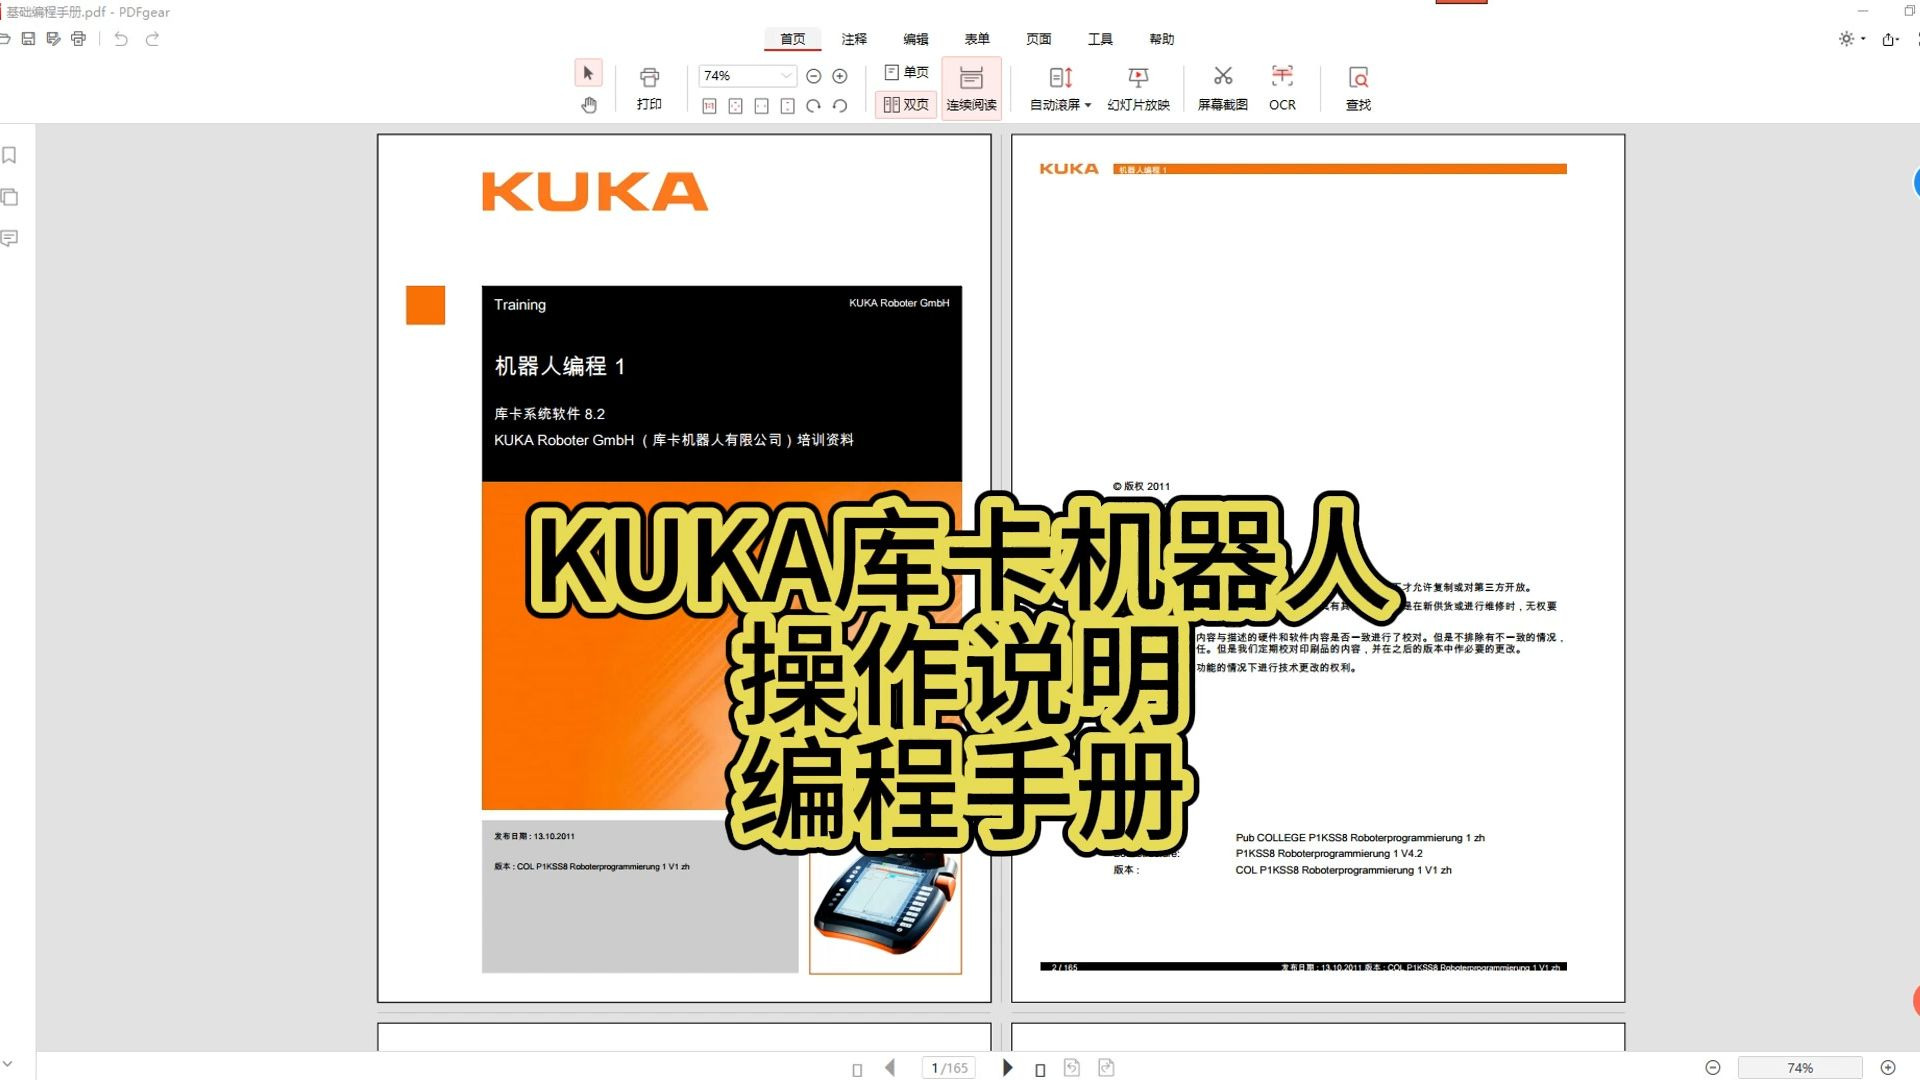This screenshot has height=1080, width=1920.
Task: Click the Print (打印) button
Action: click(x=649, y=89)
